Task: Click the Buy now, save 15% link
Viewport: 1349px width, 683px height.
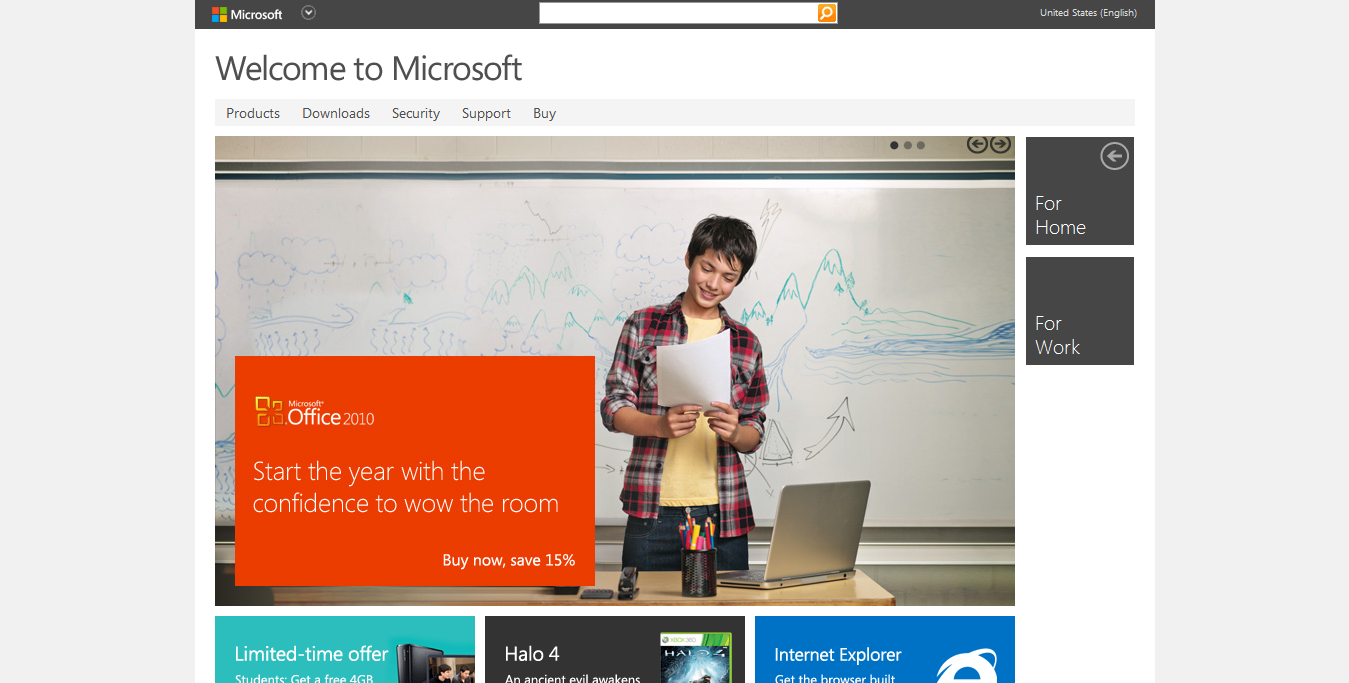Action: click(x=510, y=560)
